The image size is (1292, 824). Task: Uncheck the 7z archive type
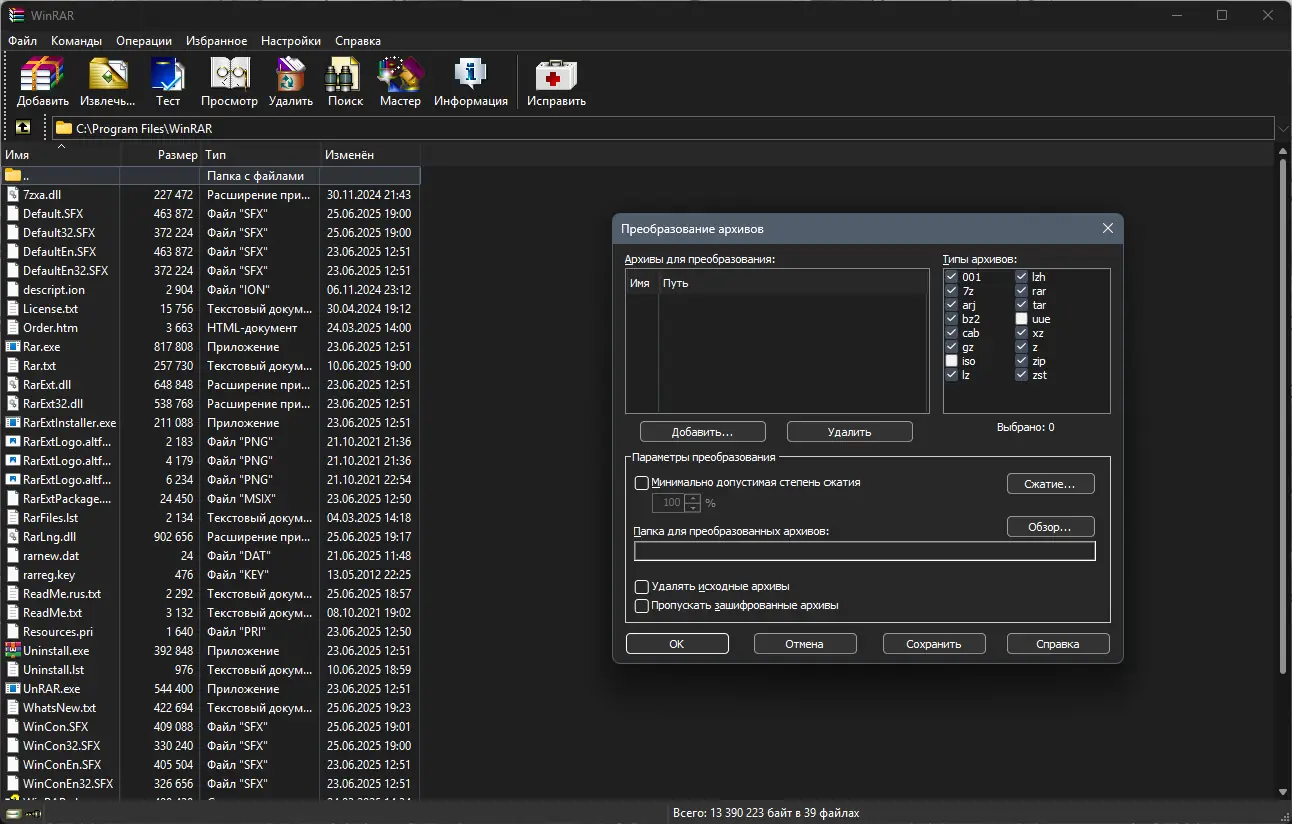(x=952, y=291)
